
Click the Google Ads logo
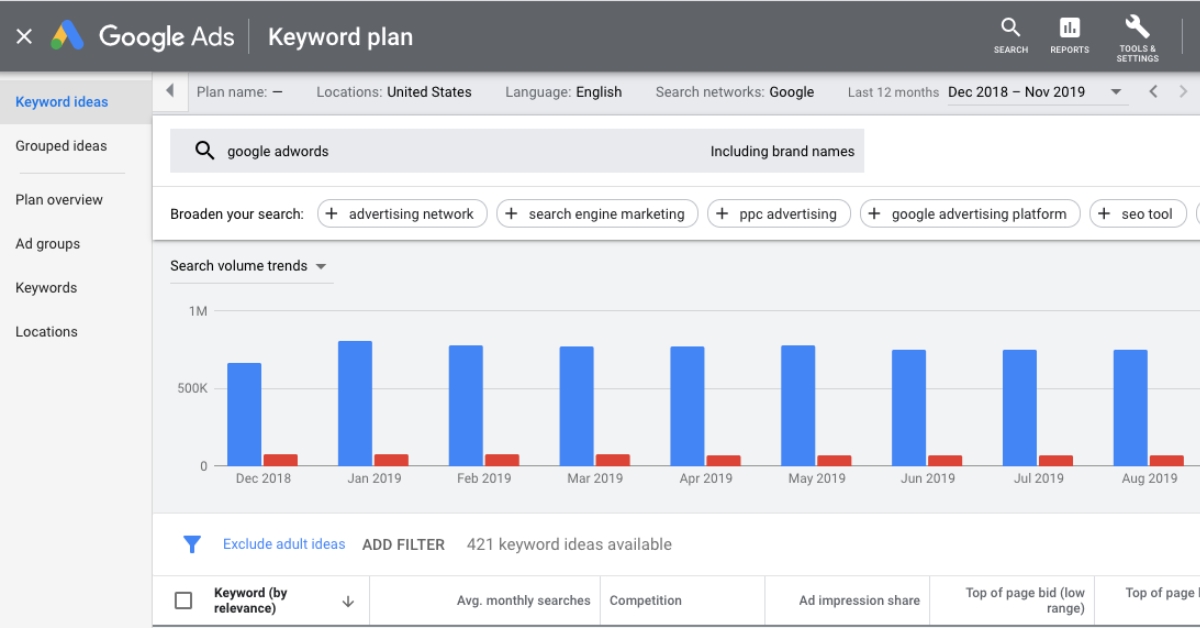tap(68, 37)
